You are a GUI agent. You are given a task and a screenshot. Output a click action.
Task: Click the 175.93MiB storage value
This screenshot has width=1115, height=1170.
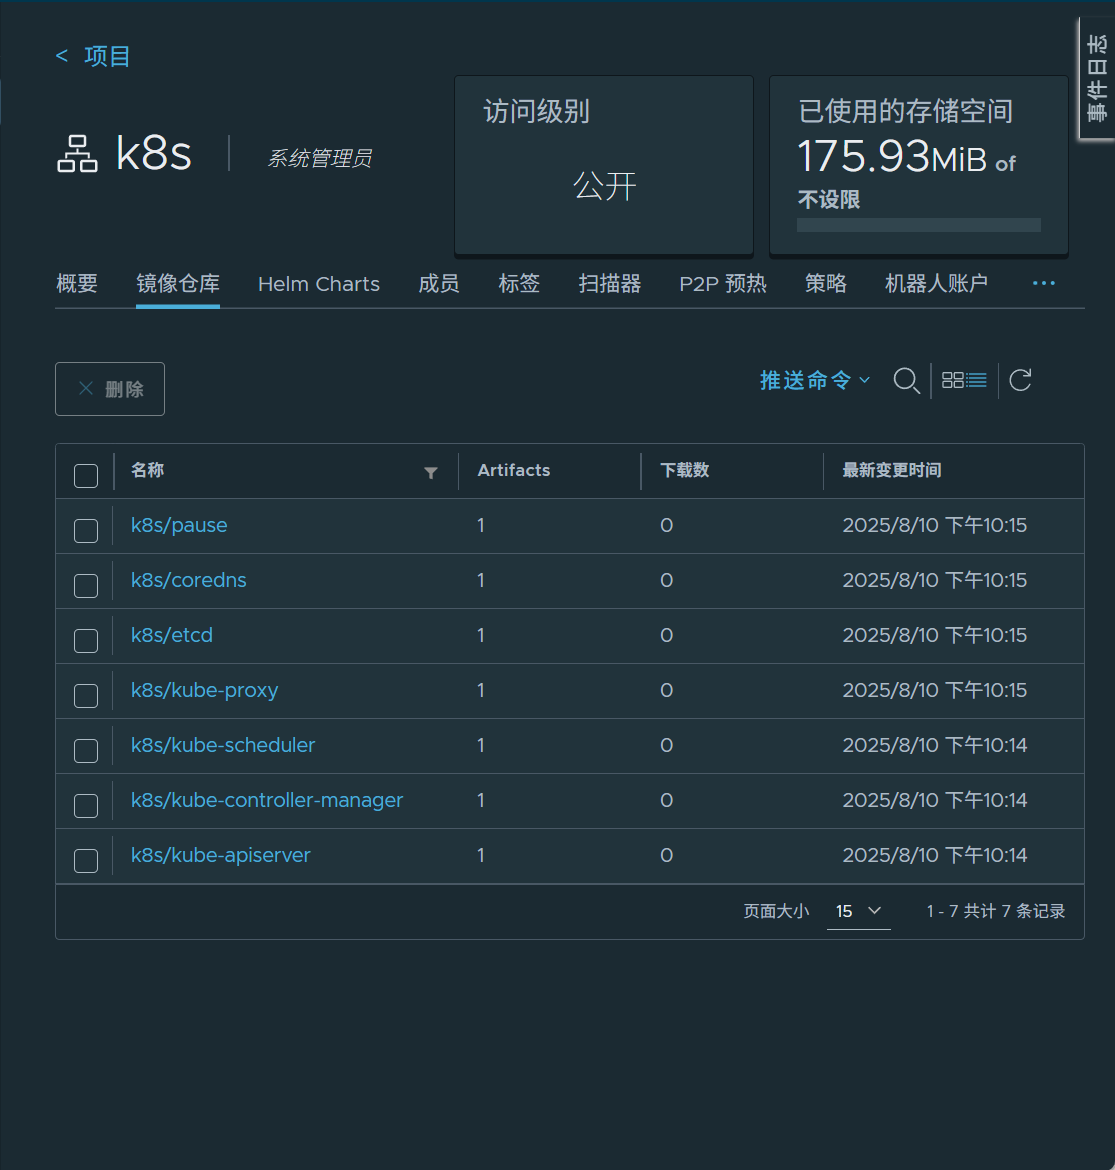click(892, 157)
